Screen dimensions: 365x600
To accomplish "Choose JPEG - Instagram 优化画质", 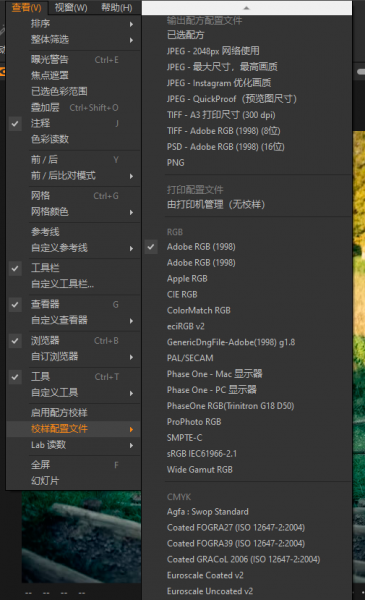I will pyautogui.click(x=247, y=83).
